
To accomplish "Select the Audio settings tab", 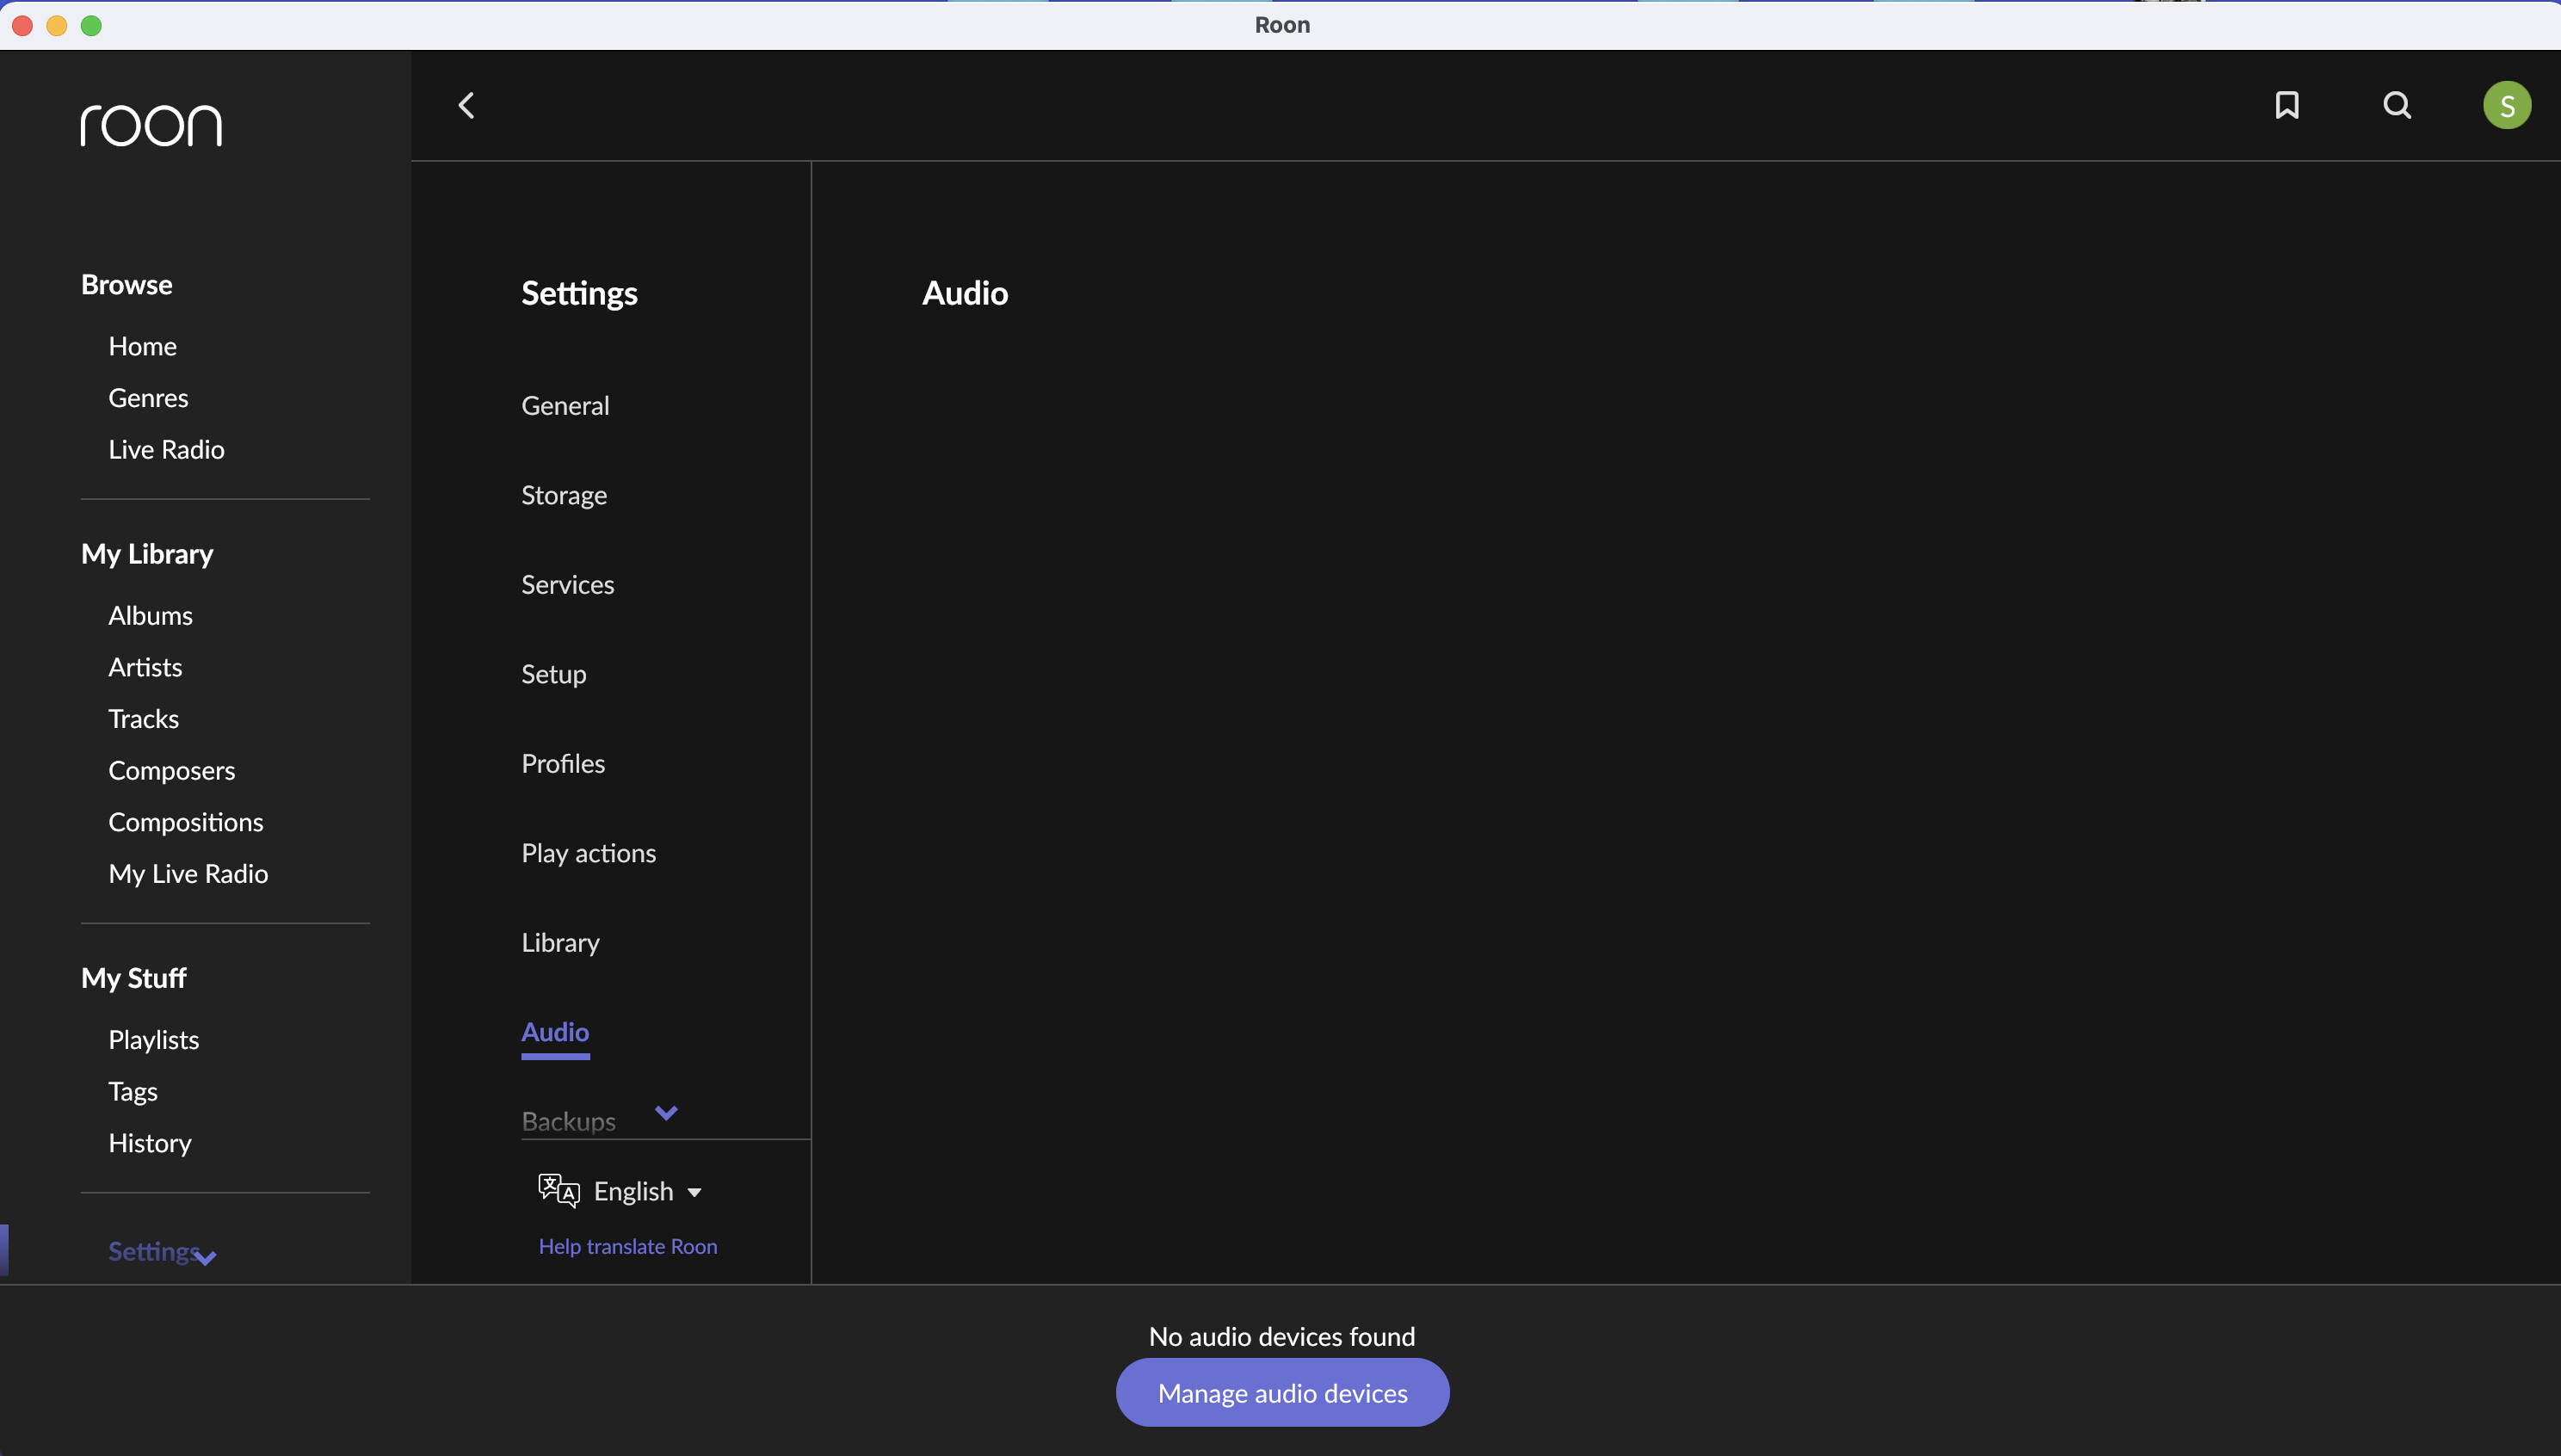I will (555, 1032).
